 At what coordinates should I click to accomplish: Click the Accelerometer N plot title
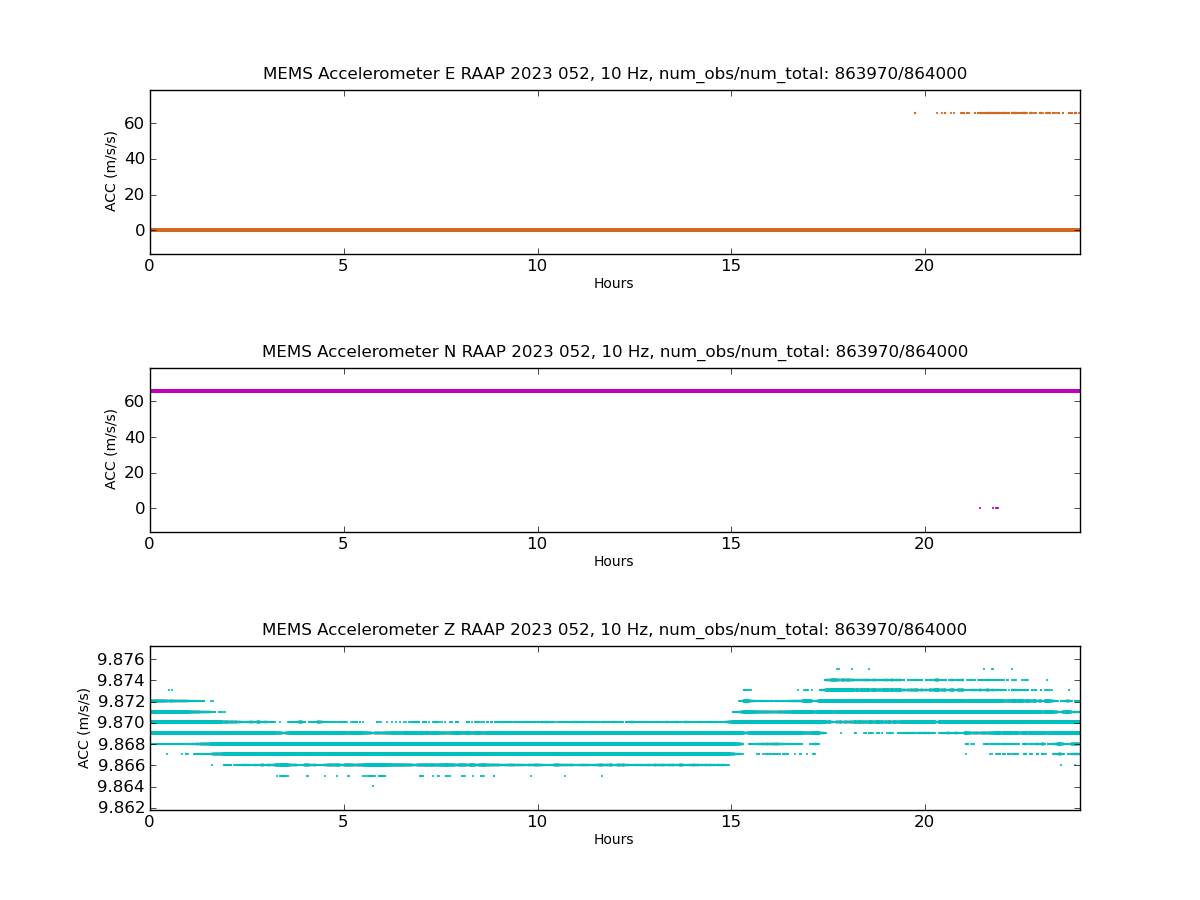[x=614, y=352]
